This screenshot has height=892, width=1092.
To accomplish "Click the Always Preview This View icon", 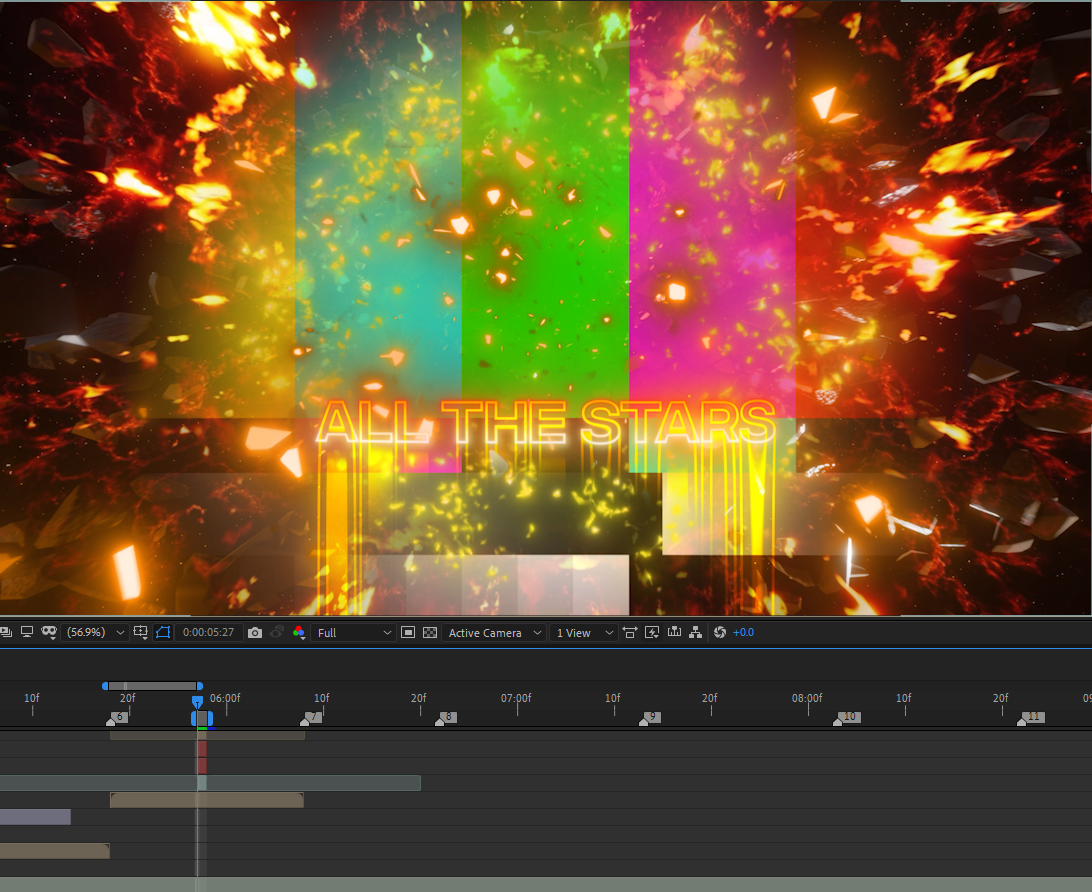I will [6, 632].
